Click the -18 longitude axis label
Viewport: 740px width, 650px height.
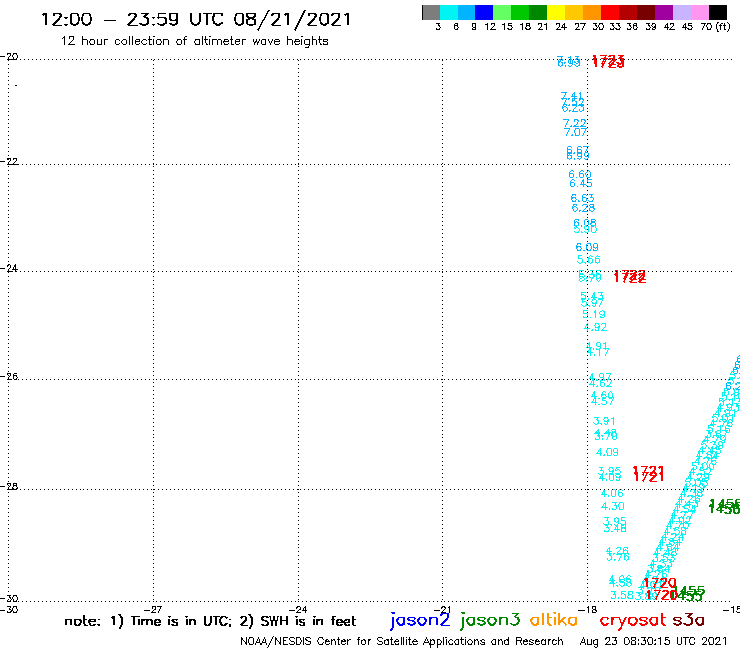tap(588, 609)
